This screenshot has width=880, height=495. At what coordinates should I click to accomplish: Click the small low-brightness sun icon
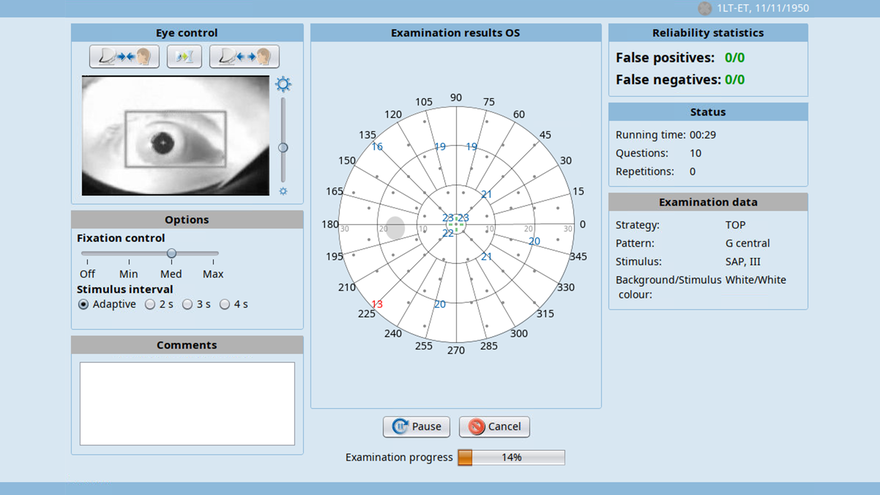click(x=283, y=191)
